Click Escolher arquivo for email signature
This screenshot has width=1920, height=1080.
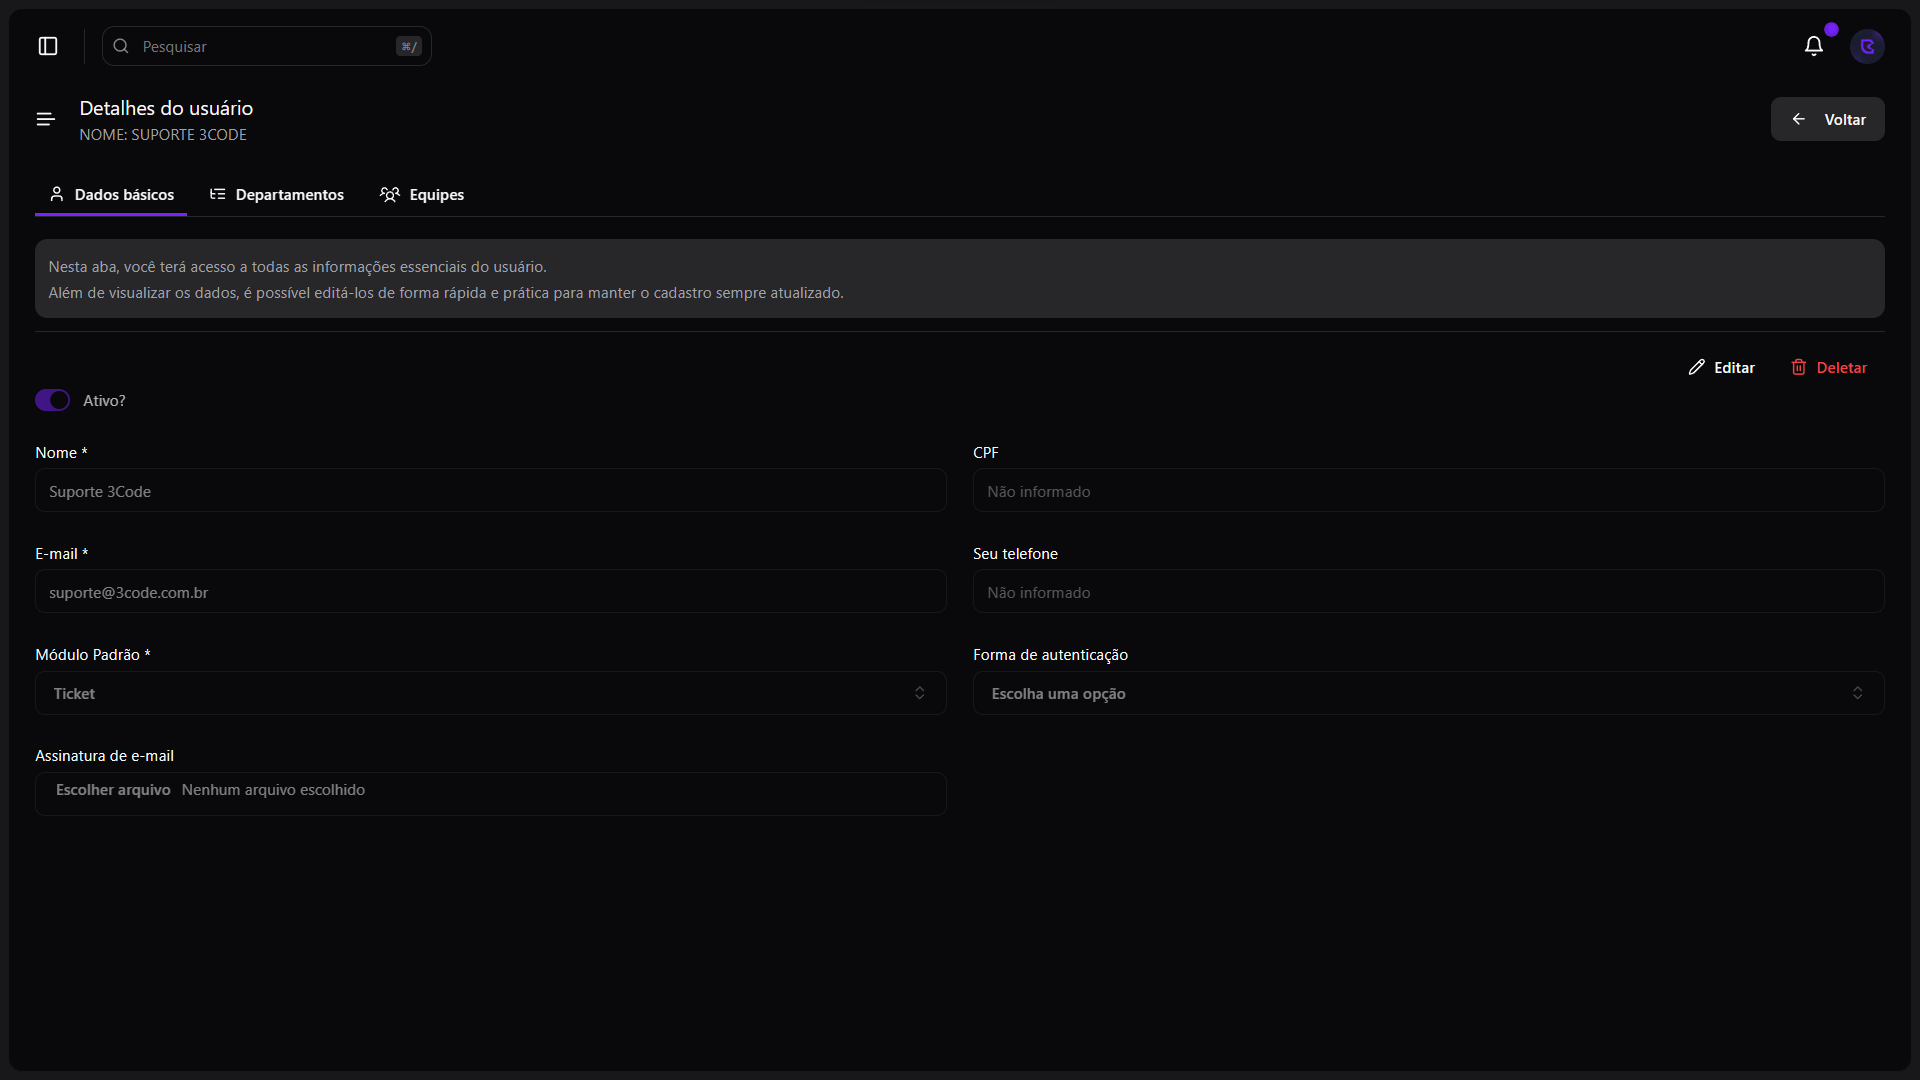pos(113,790)
